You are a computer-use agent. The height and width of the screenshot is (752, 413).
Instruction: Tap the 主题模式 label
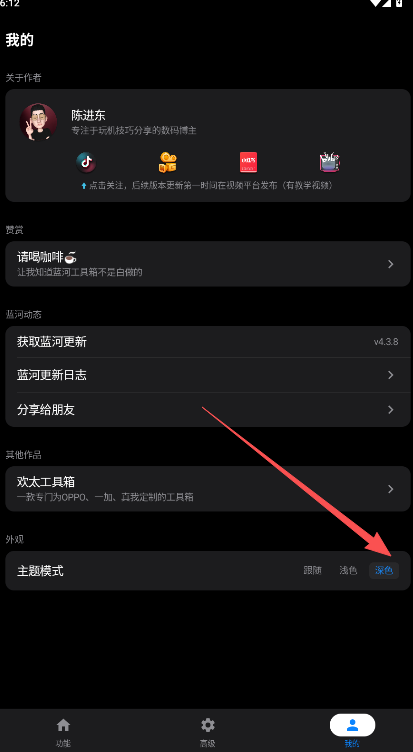click(x=40, y=571)
